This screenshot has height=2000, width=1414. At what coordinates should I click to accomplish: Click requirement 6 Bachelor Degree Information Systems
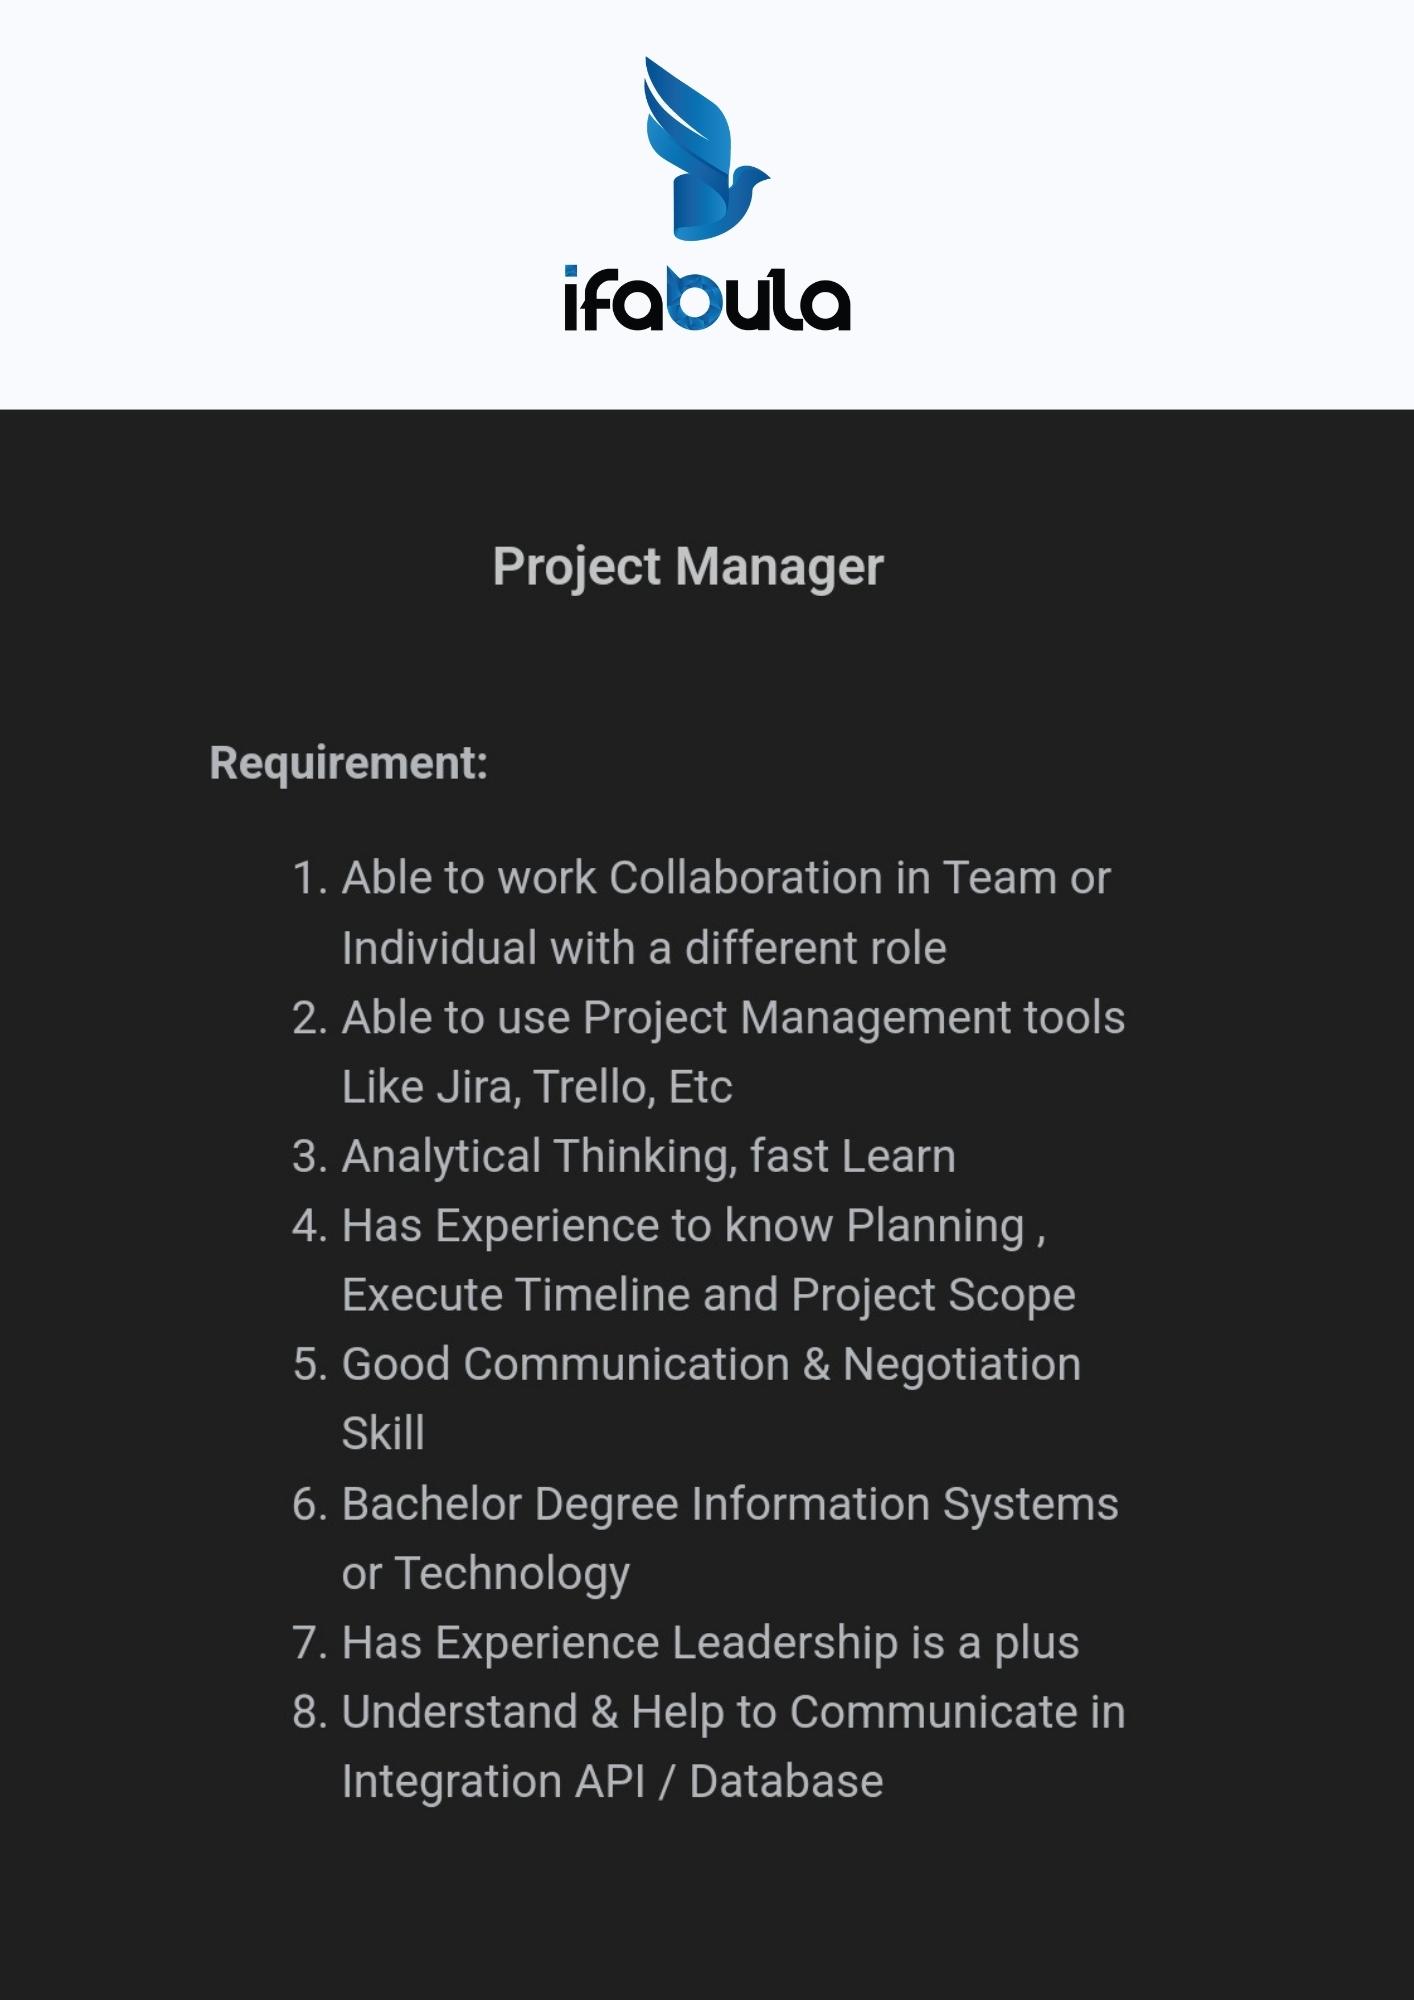[x=705, y=1504]
